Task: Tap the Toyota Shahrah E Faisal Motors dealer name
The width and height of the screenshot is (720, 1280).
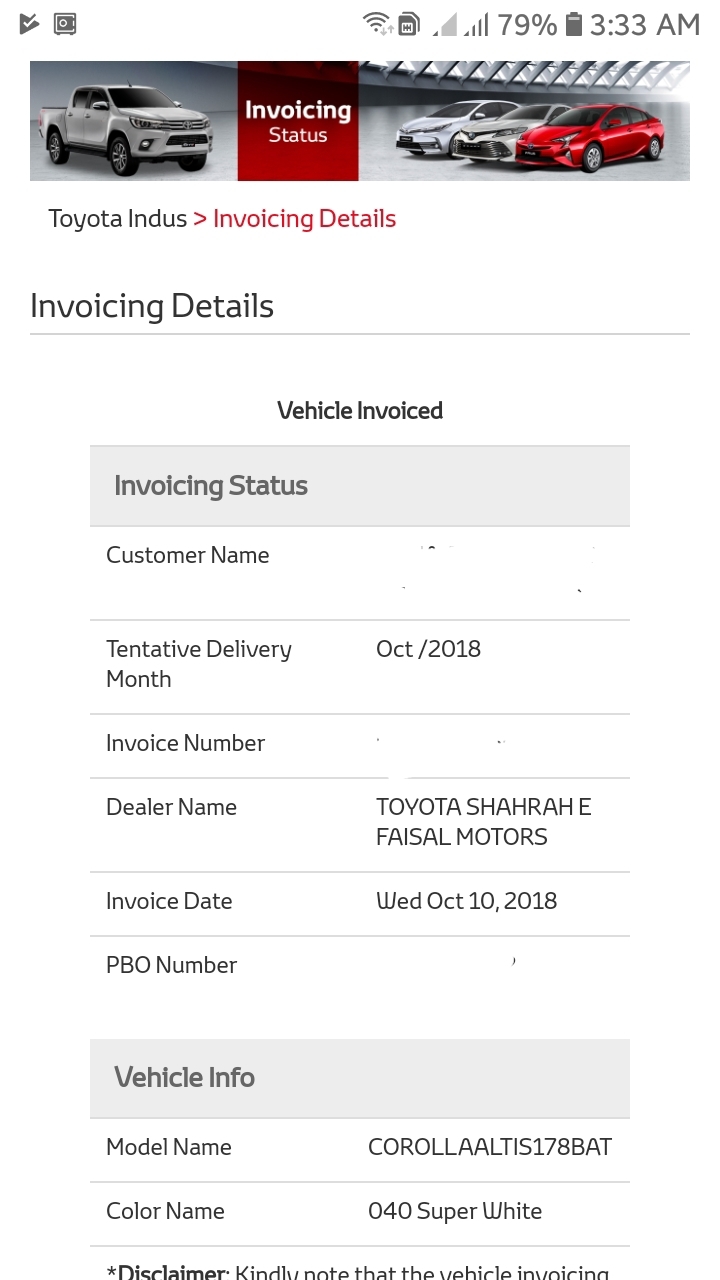Action: [x=484, y=822]
